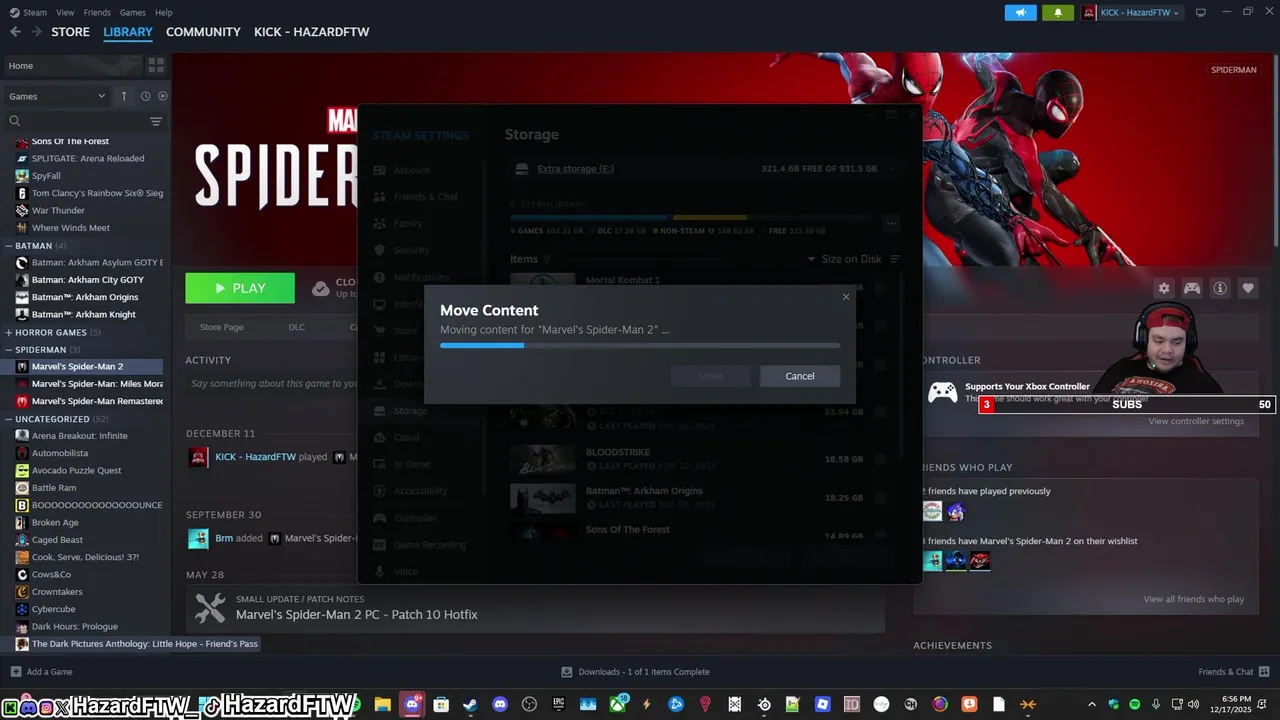Tick the checkbox for the BLOODSTRIKE row

[881, 459]
